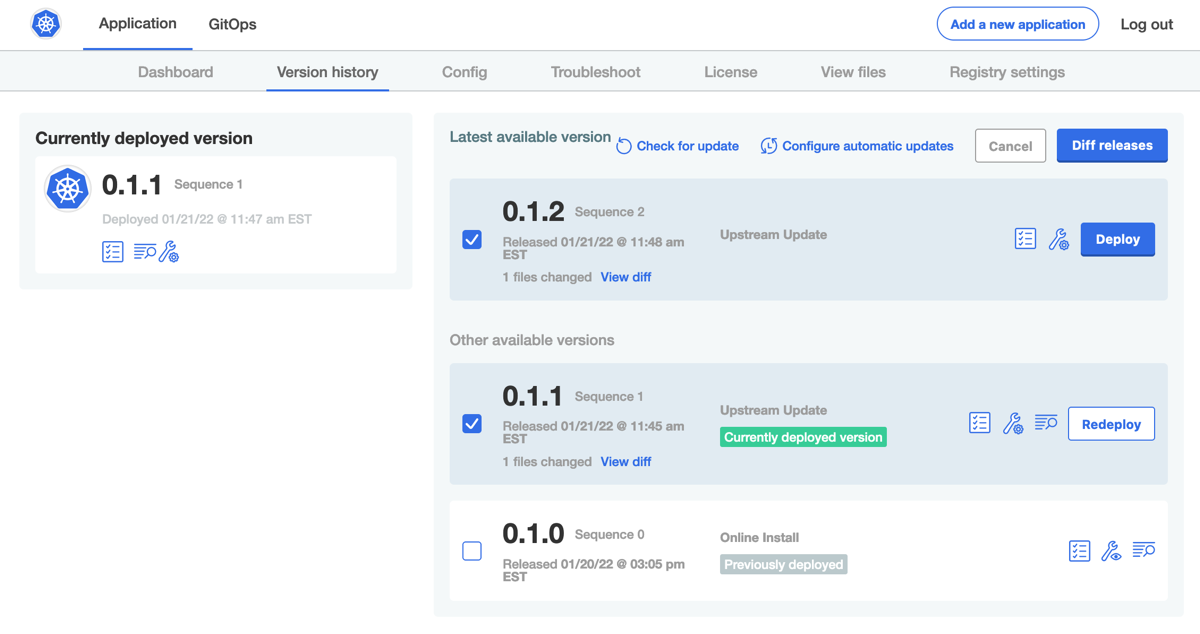Open edit config icon in 0.1.1 version row
This screenshot has width=1200, height=634.
[x=1013, y=423]
